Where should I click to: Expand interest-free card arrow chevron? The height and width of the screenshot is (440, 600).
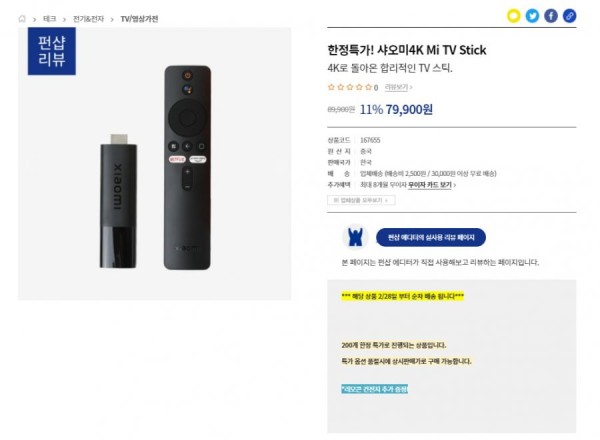point(455,185)
